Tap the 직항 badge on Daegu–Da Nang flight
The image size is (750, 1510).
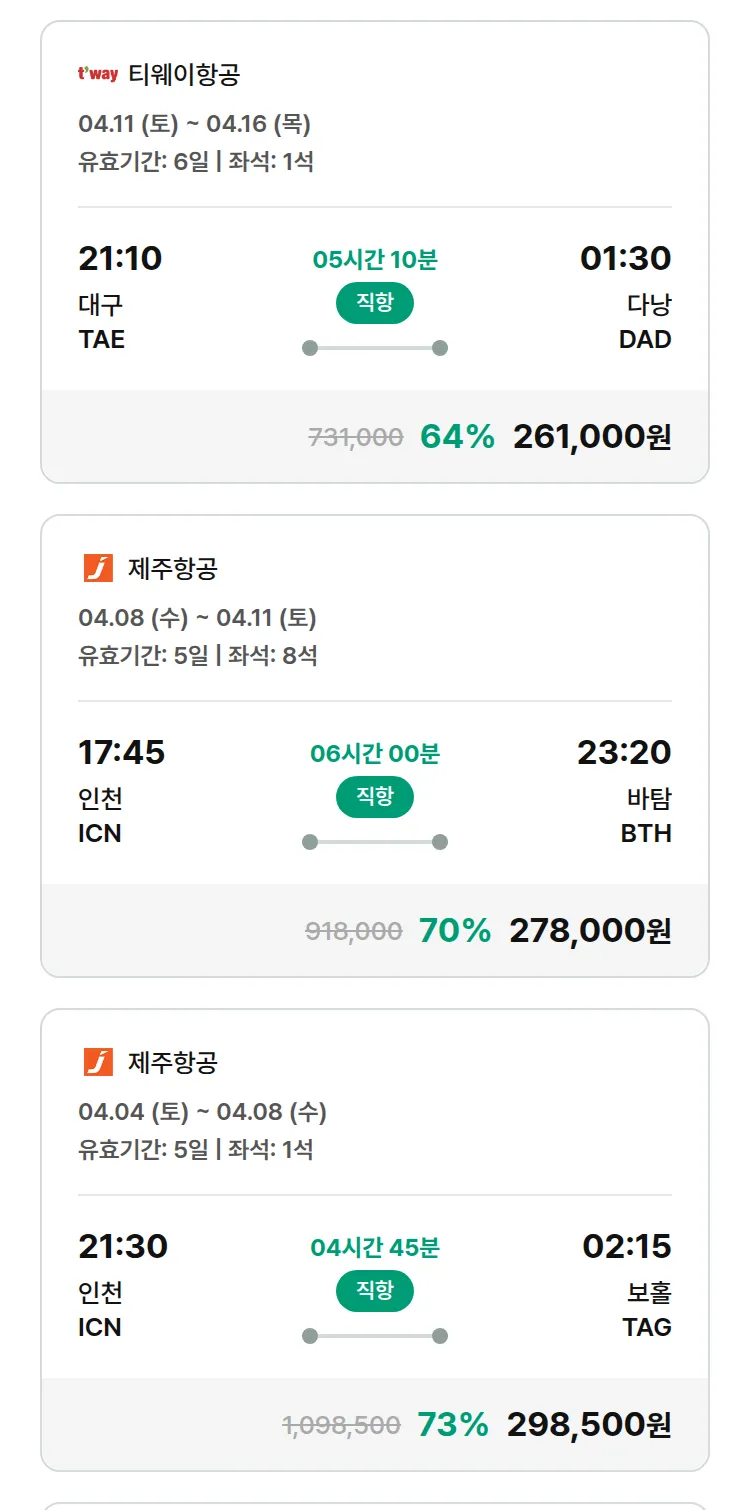tap(375, 303)
